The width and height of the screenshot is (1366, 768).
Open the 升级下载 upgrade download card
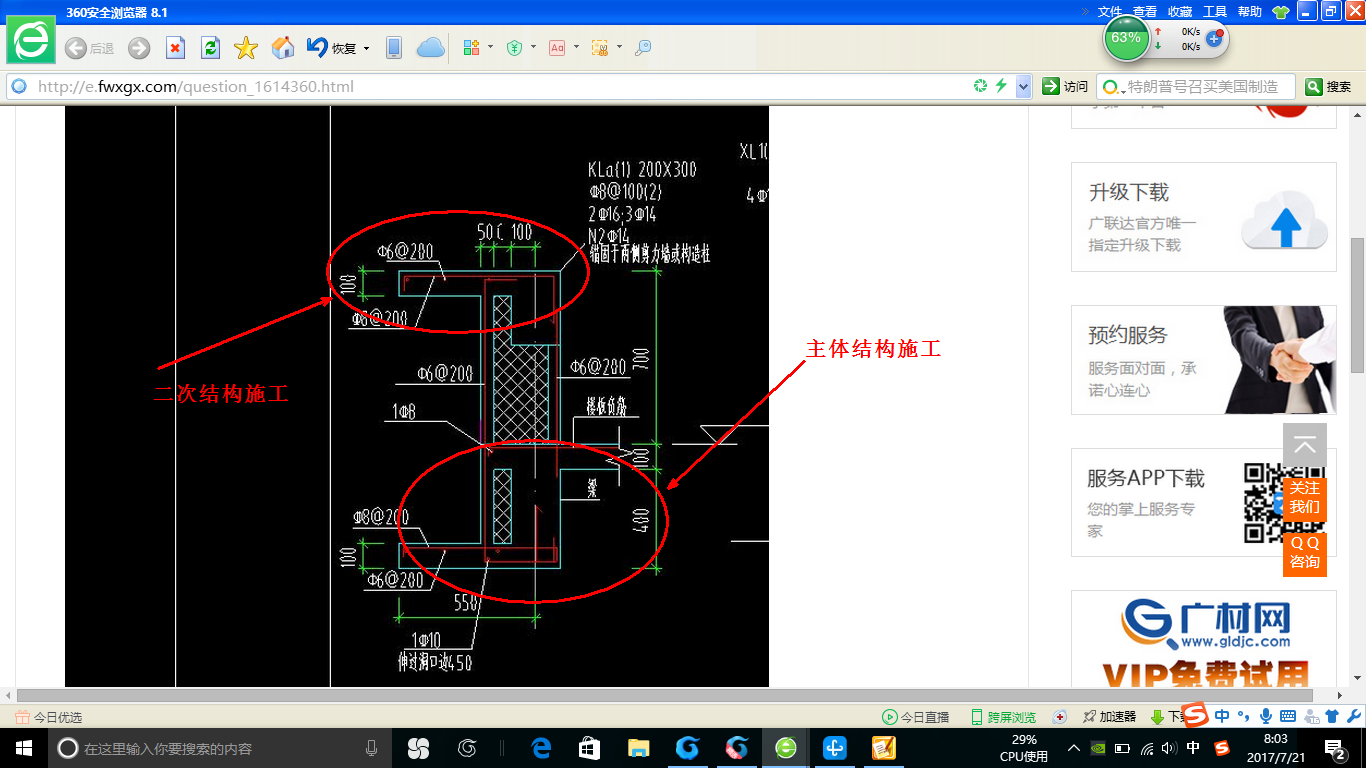tap(1204, 216)
